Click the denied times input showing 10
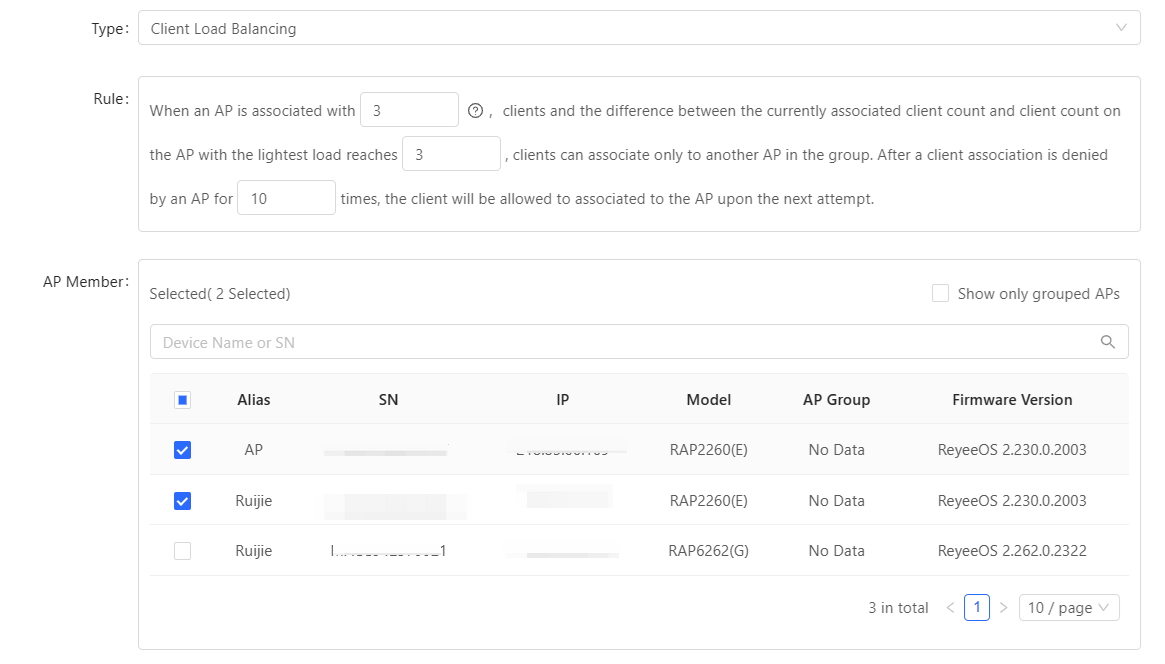 tap(286, 199)
